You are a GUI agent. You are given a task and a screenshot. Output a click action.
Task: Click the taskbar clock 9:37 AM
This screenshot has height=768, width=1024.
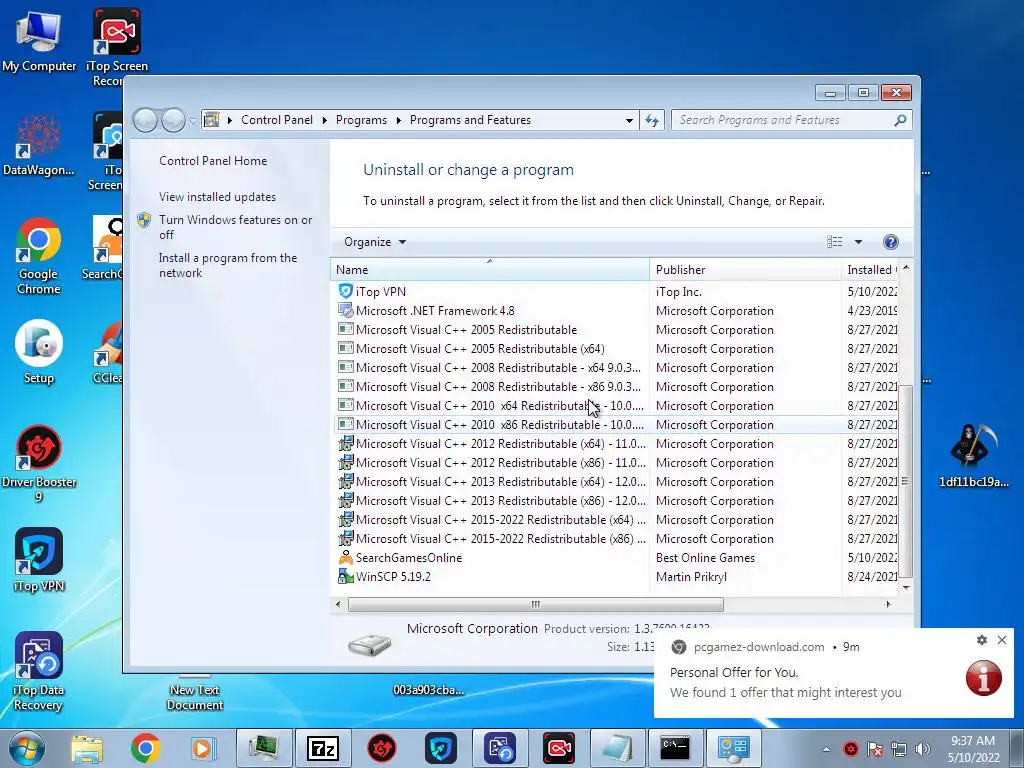973,749
